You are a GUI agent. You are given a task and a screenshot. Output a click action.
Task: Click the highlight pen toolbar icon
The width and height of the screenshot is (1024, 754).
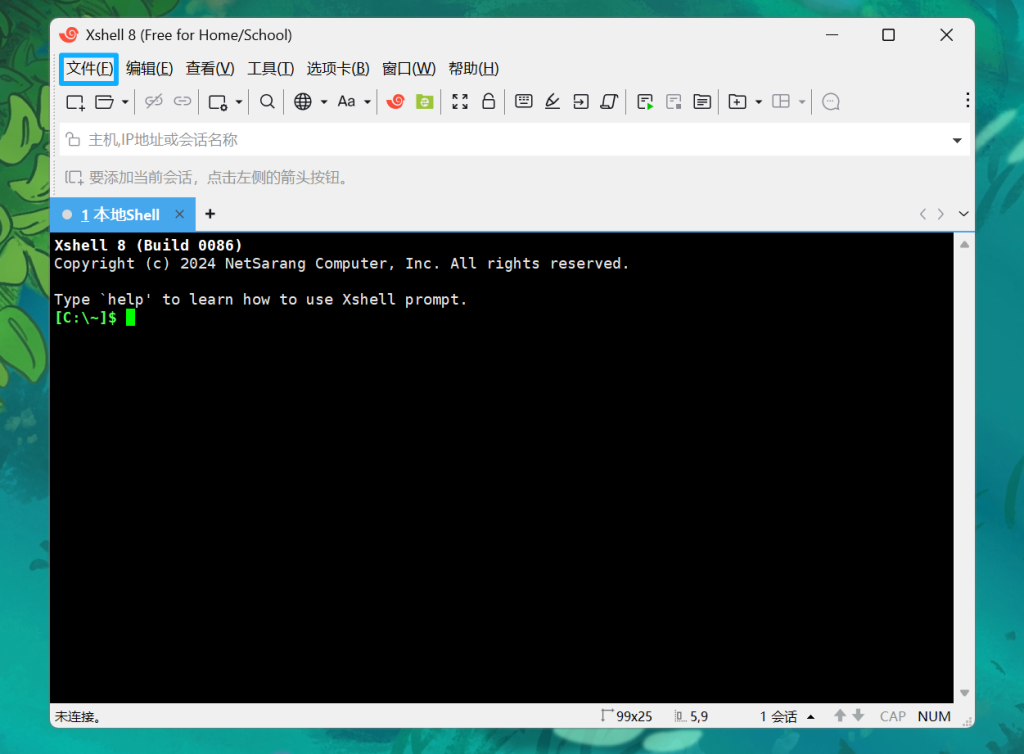coord(552,101)
